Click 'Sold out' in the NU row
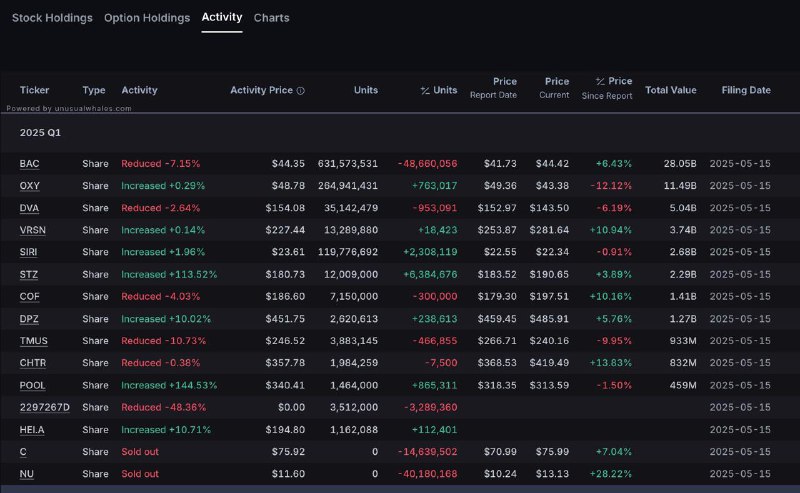800x493 pixels. point(140,474)
